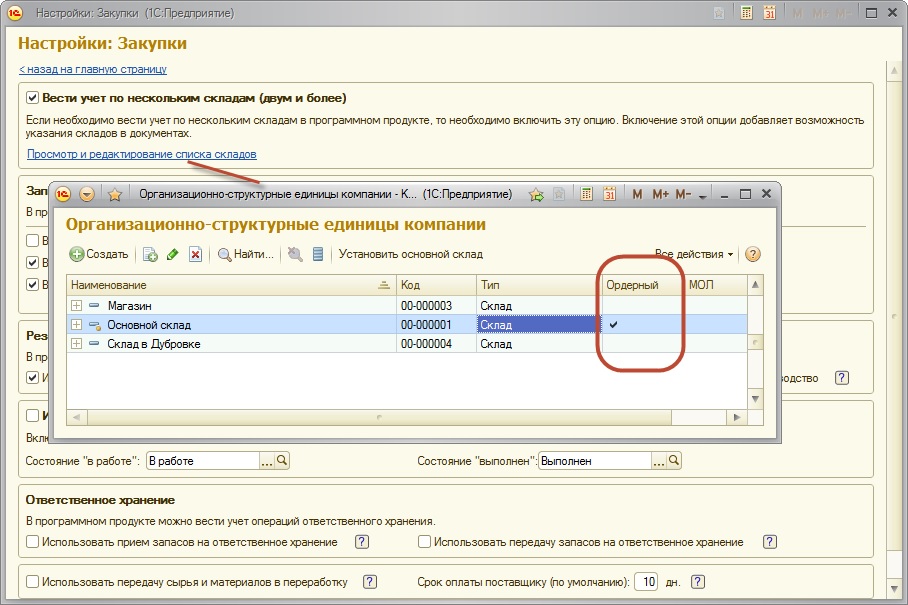Screen dimensions: 908x605
Task: Open the Все действия dropdown menu
Action: [x=694, y=254]
